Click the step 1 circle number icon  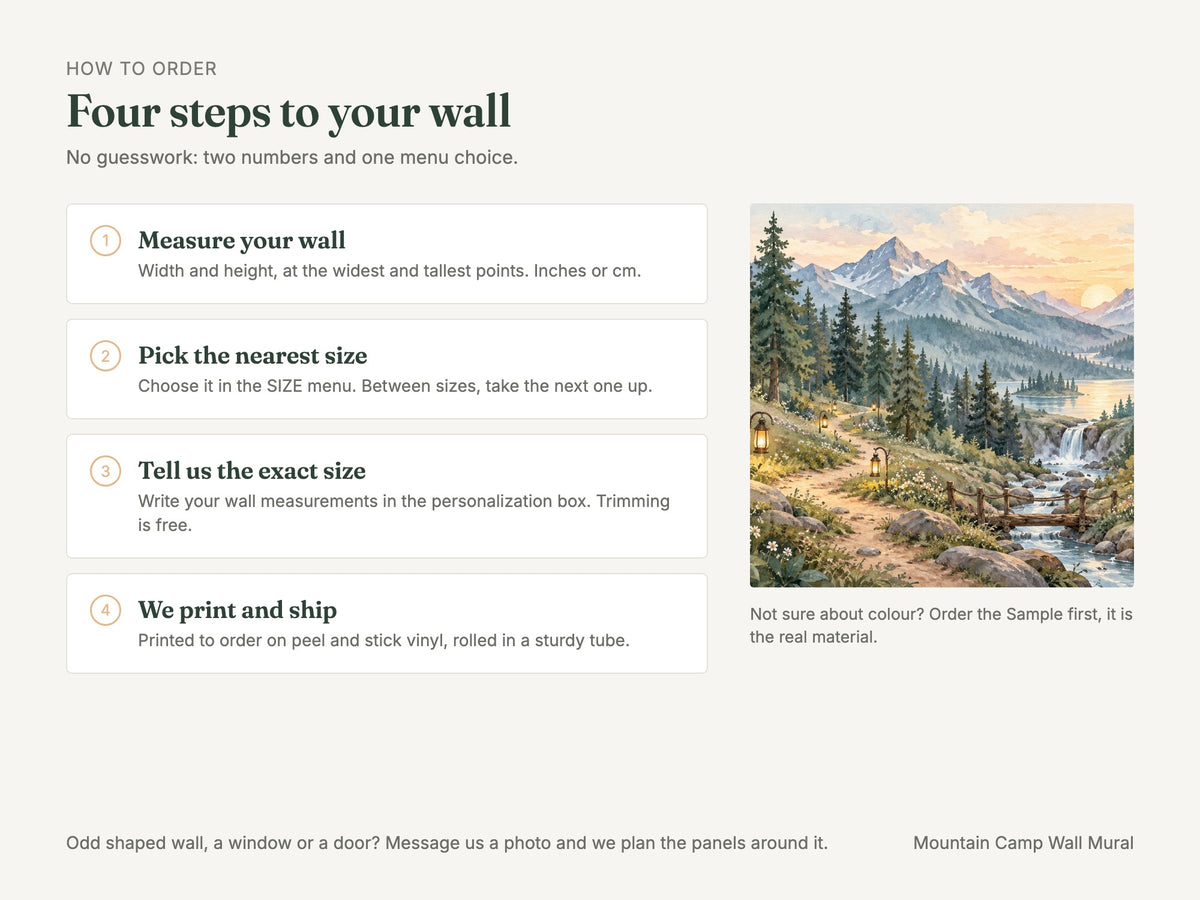pyautogui.click(x=105, y=241)
